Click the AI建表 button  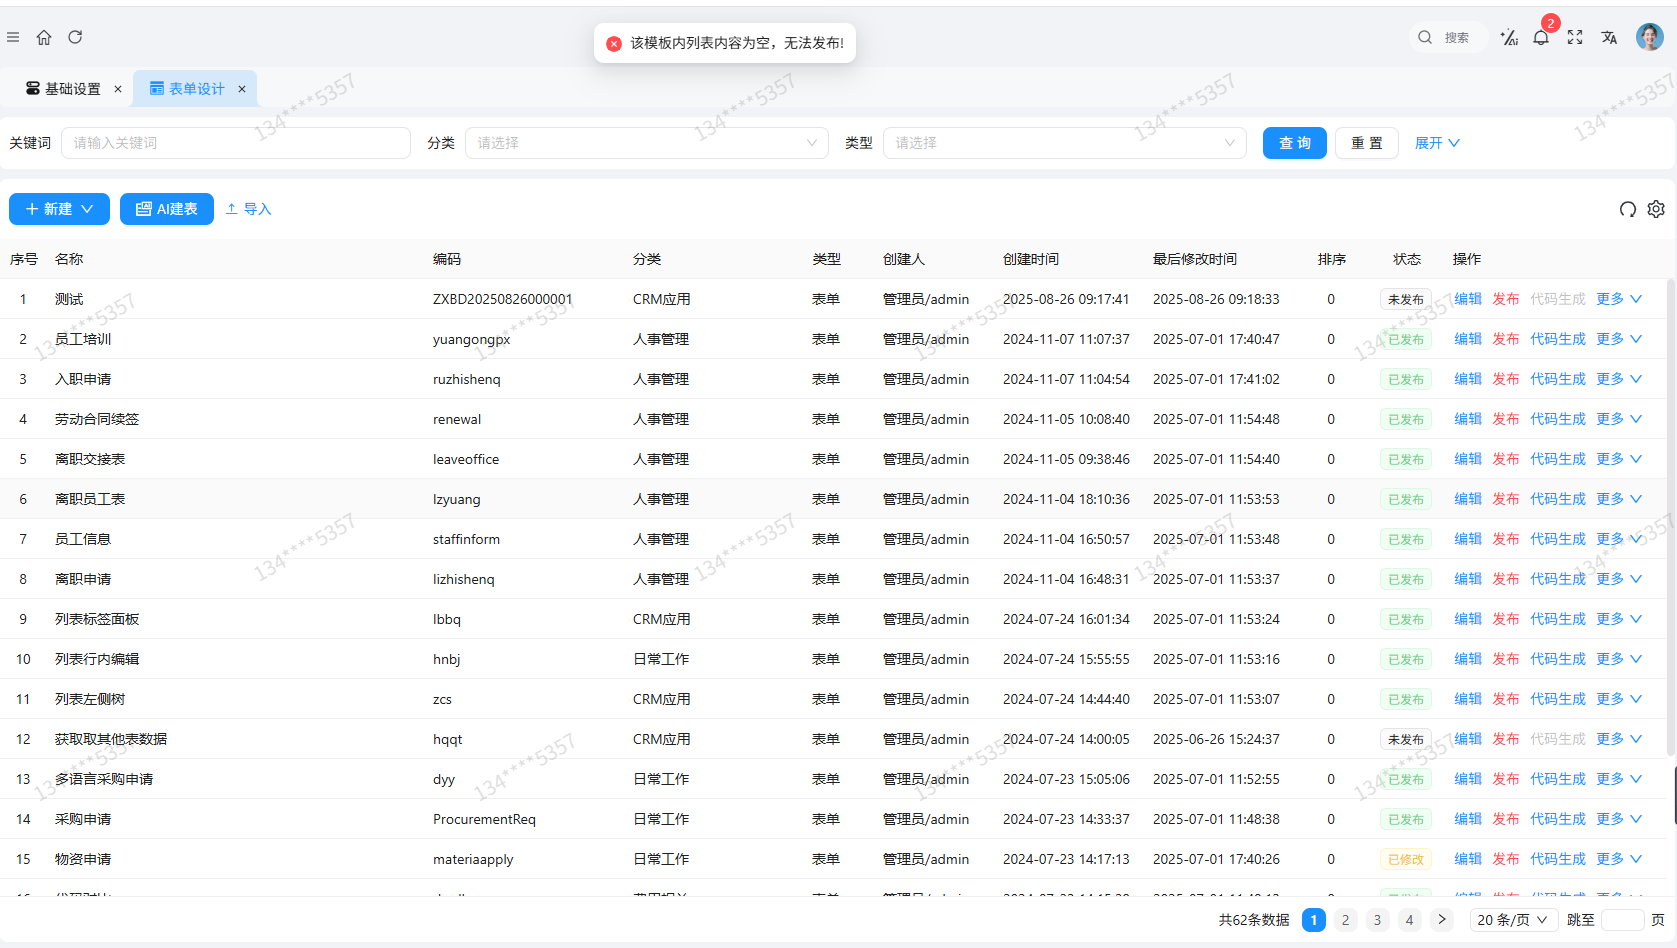coord(167,209)
